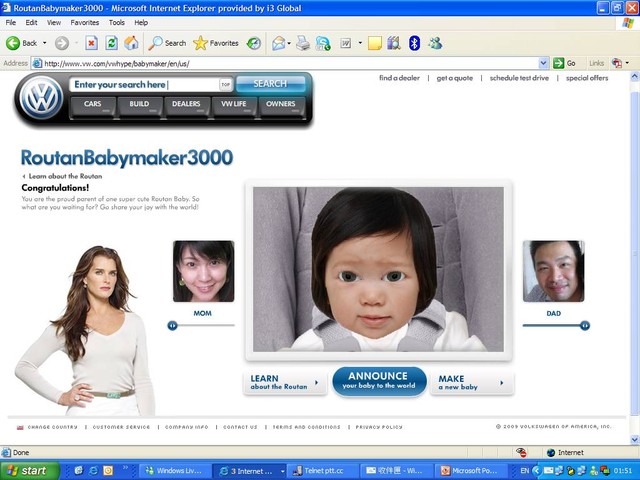Open the Search magnifier toolbar button

point(167,43)
